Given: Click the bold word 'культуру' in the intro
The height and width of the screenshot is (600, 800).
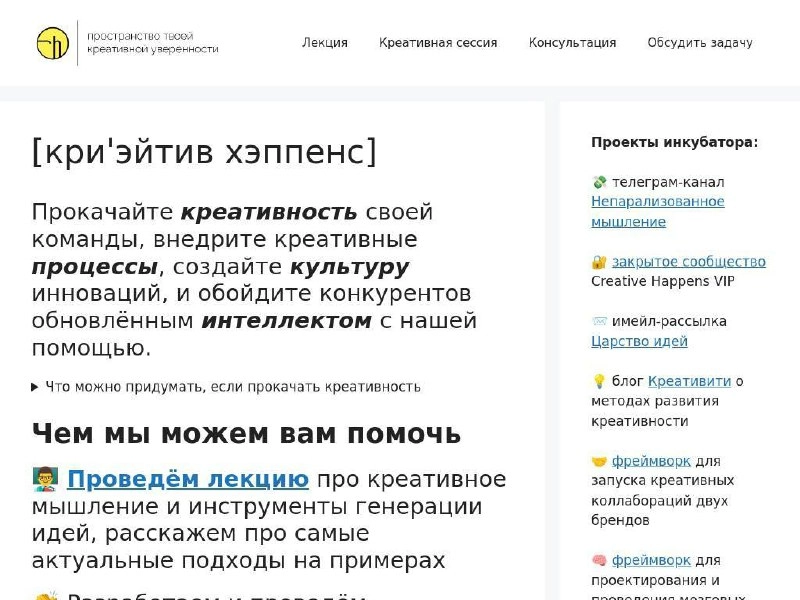Looking at the screenshot, I should (x=350, y=267).
